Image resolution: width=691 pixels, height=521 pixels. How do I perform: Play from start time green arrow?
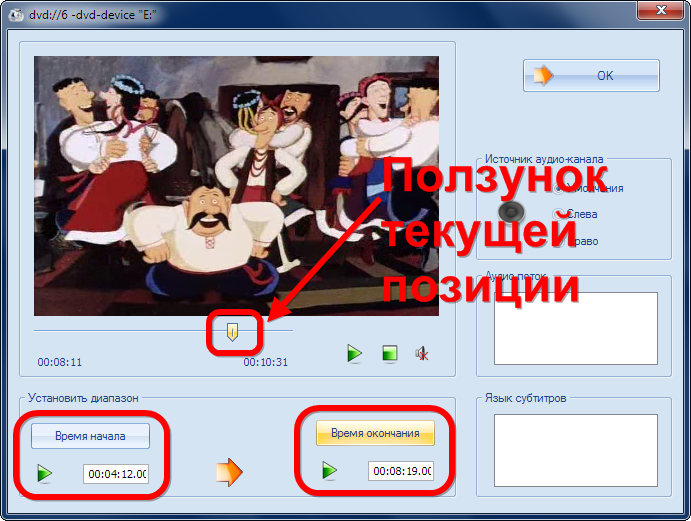click(x=45, y=473)
